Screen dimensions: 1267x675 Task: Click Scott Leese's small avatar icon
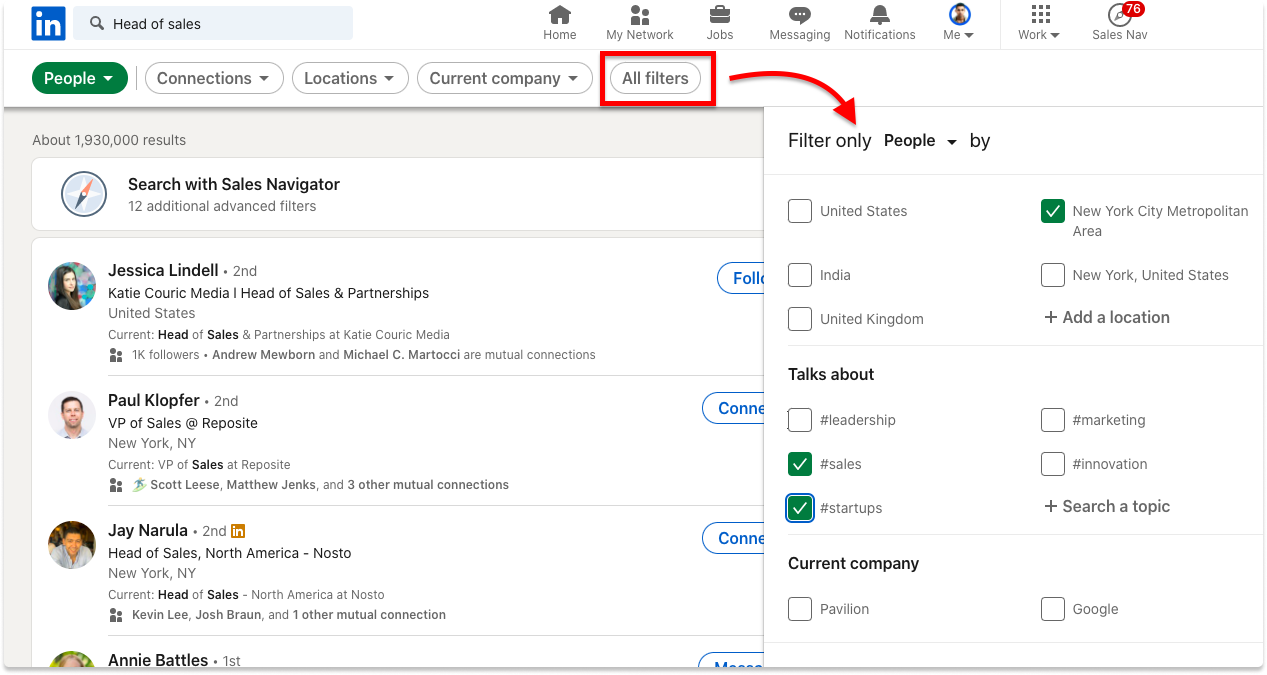pos(139,485)
